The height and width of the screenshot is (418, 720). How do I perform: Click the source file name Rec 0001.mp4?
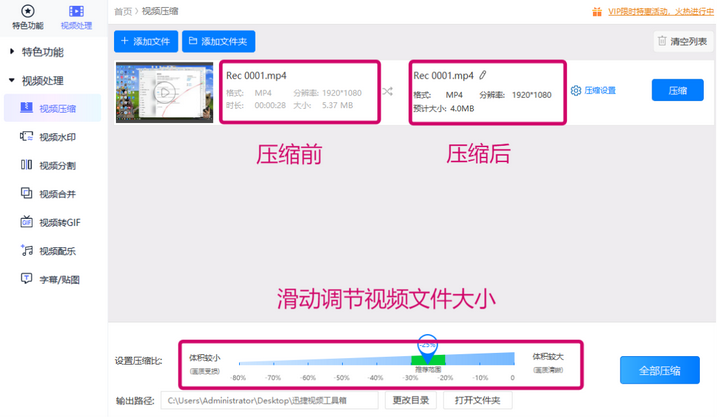coord(256,75)
